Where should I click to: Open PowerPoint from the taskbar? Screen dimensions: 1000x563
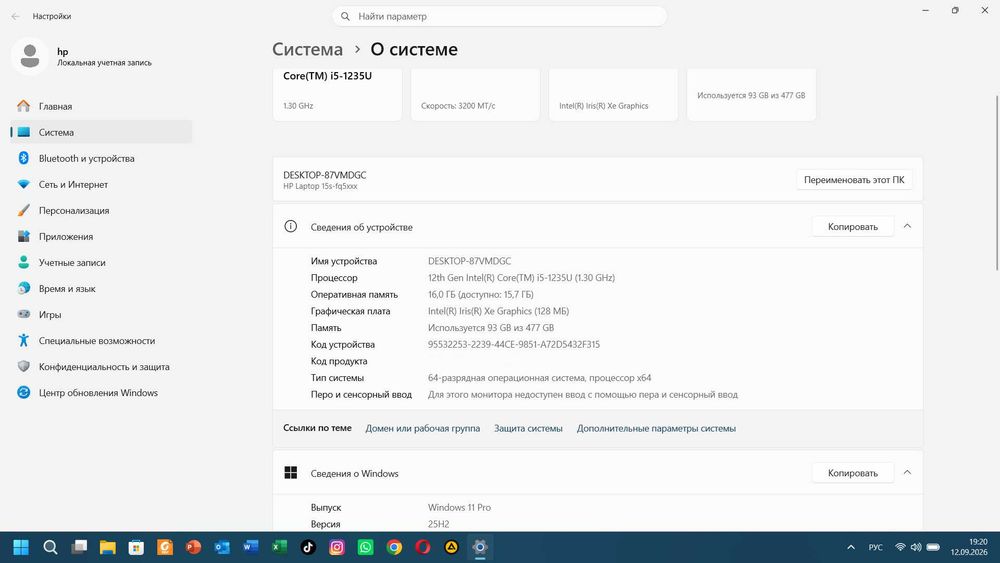(193, 547)
